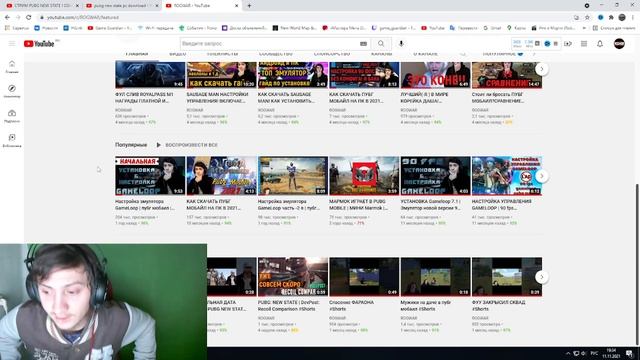This screenshot has height=360, width=640.
Task: Open the 'Спасение ФАРАОНА #Shorts' title
Action: point(351,306)
